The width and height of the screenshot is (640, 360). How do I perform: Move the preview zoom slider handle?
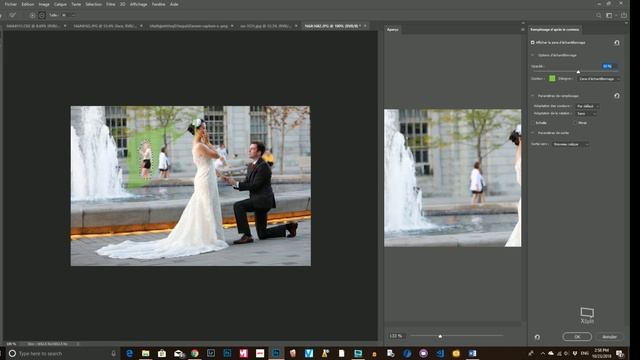pos(440,336)
